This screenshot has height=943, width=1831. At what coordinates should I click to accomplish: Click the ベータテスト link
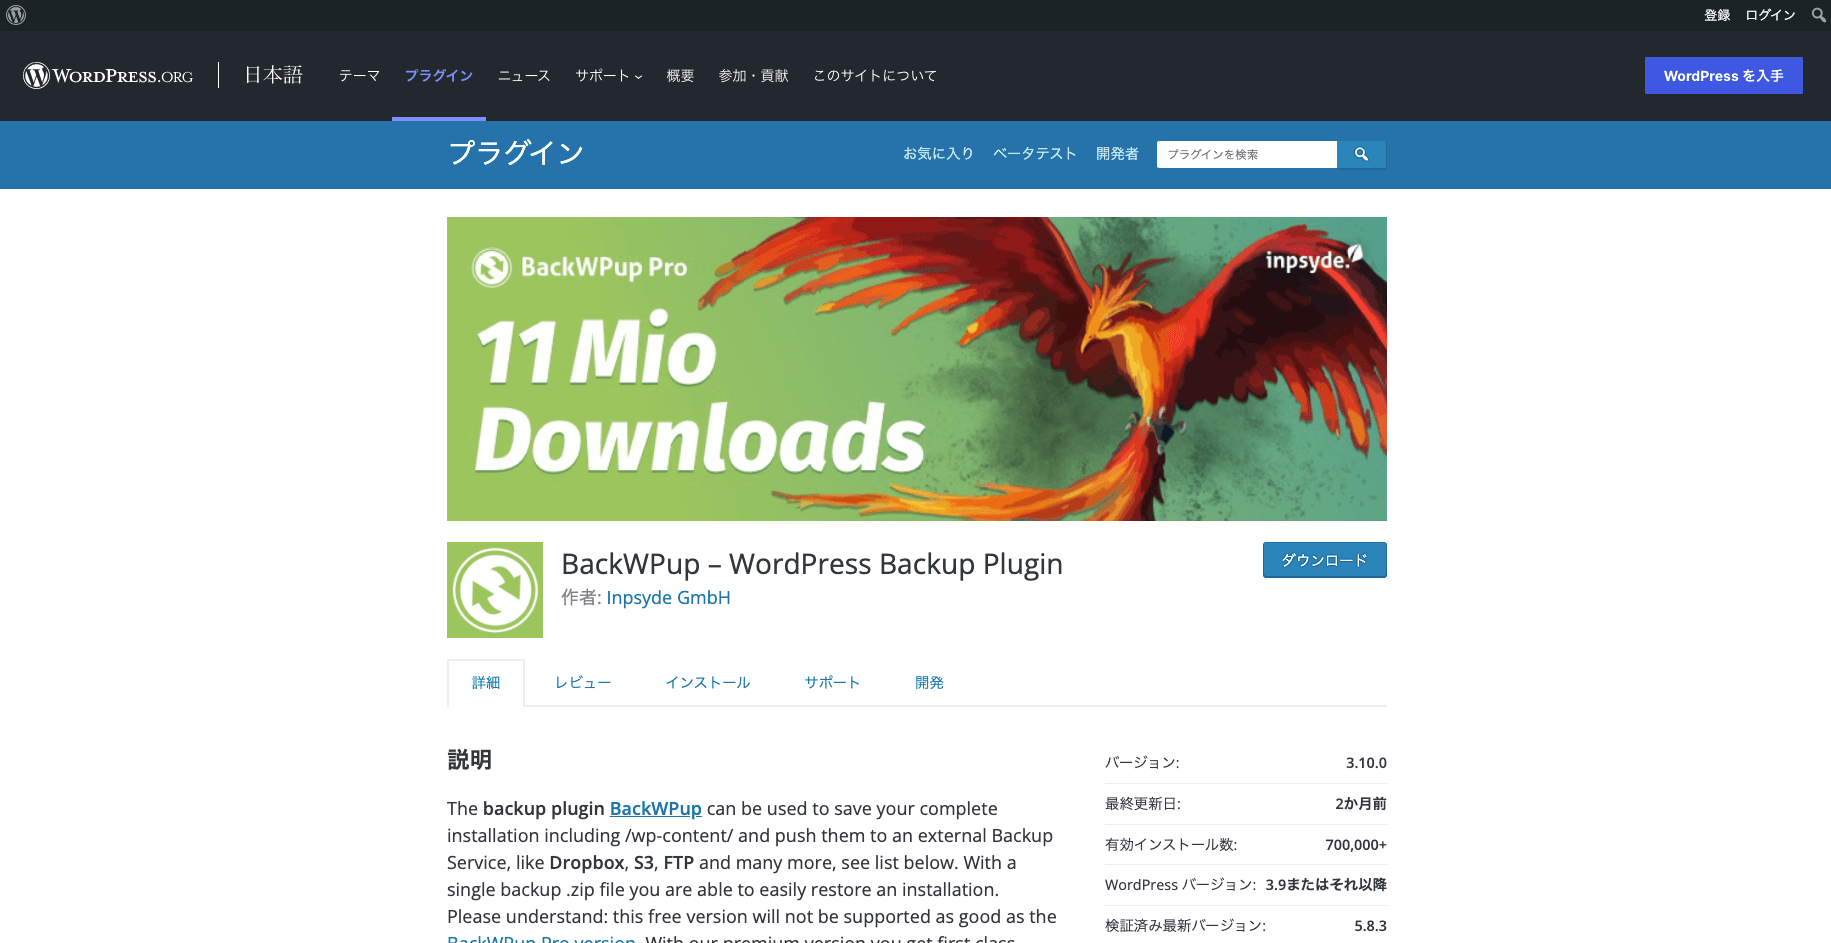[x=1034, y=154]
